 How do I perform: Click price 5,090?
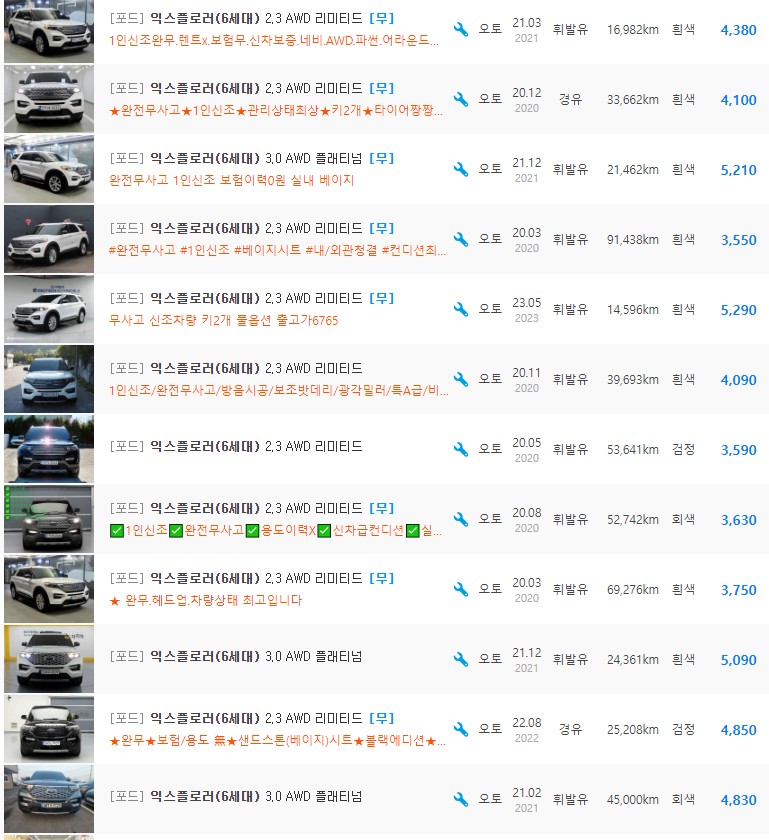(x=738, y=660)
